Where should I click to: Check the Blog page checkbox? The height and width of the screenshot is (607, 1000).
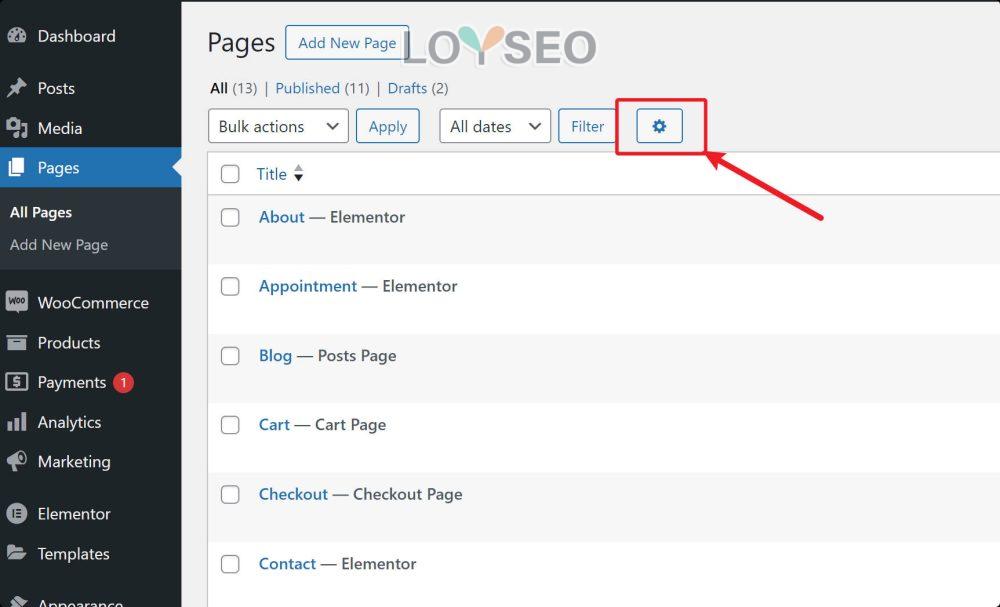230,356
